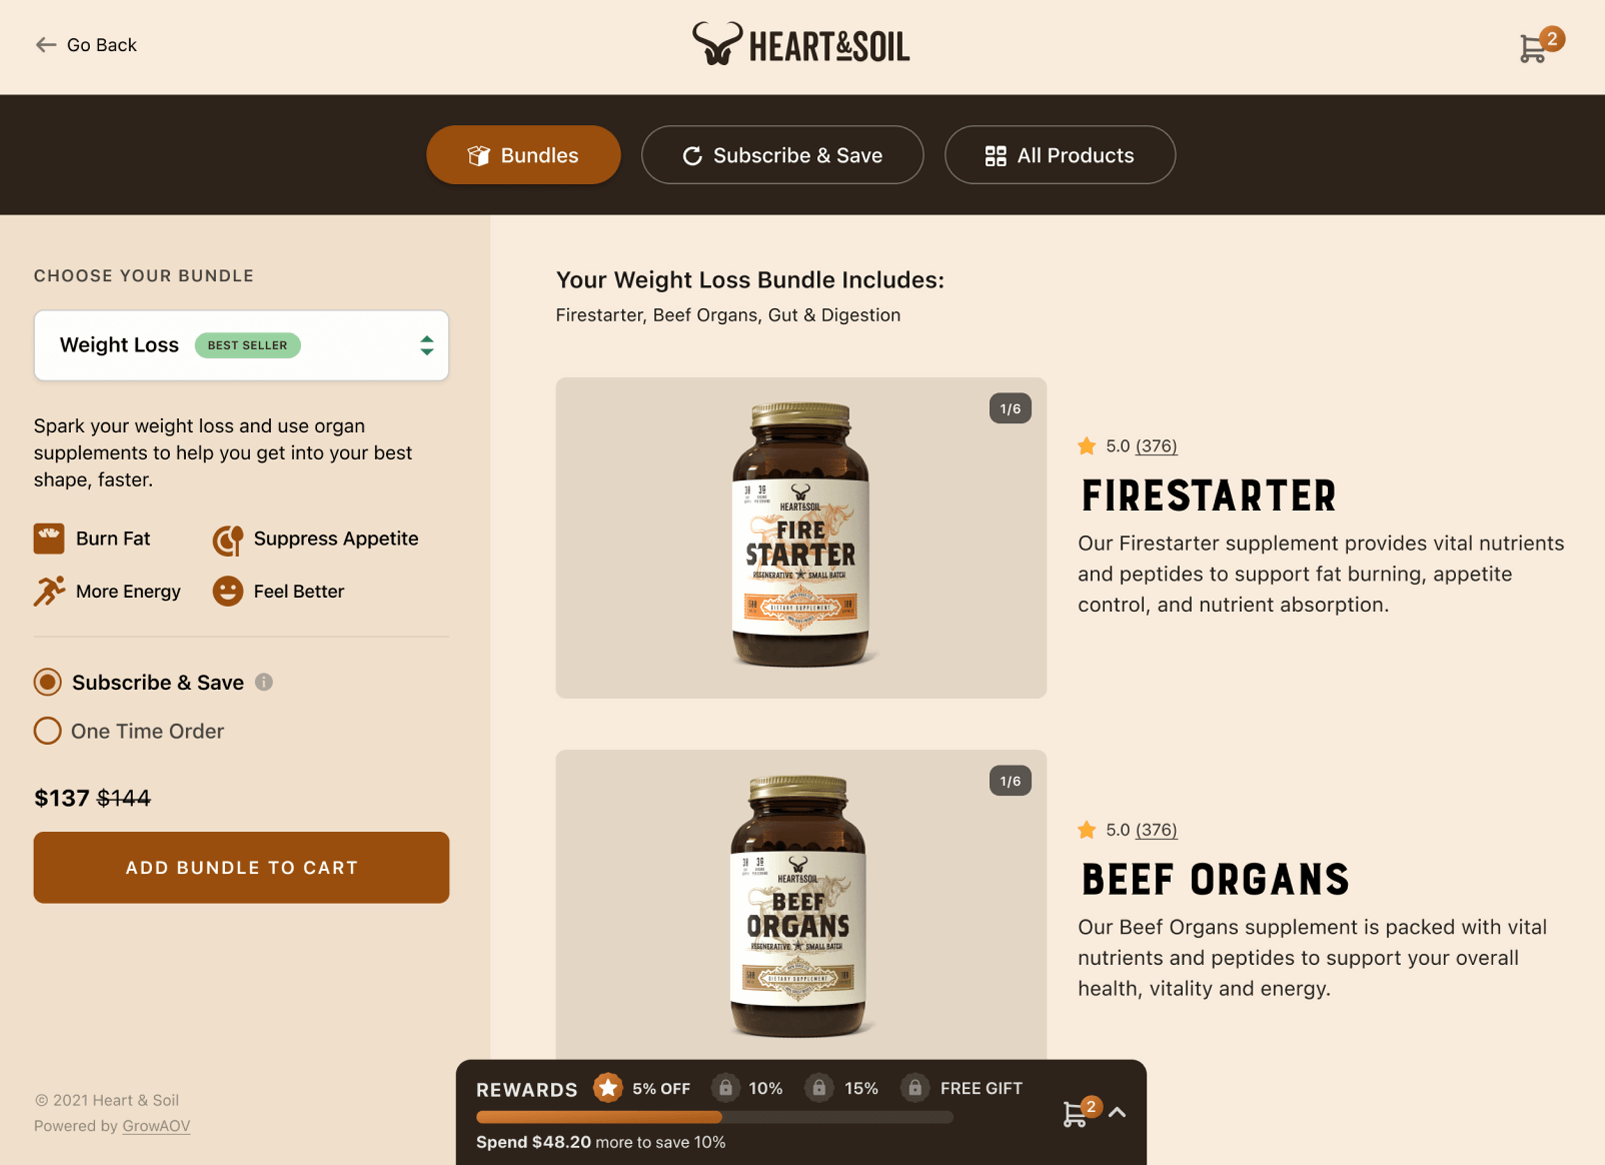The width and height of the screenshot is (1605, 1165).
Task: Select the Subscribe & Save radio option
Action: [x=47, y=682]
